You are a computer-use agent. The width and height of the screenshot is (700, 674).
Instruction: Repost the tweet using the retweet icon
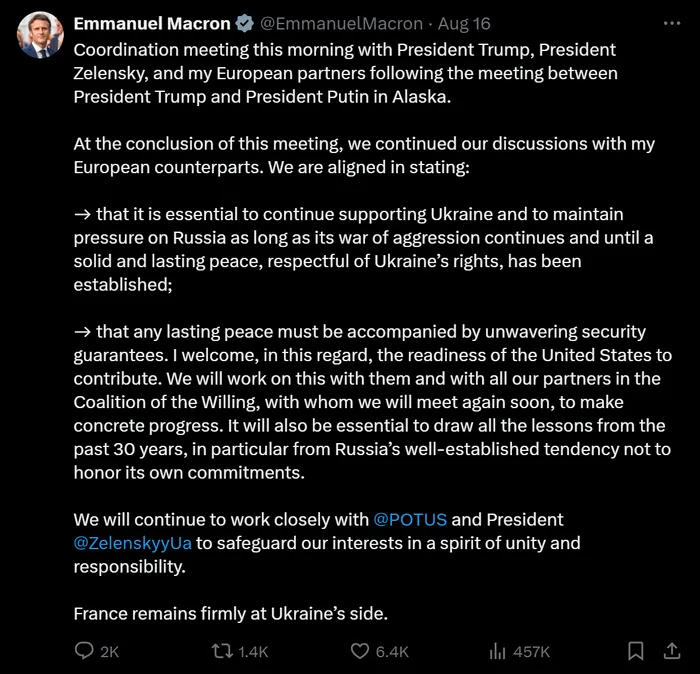tap(223, 651)
